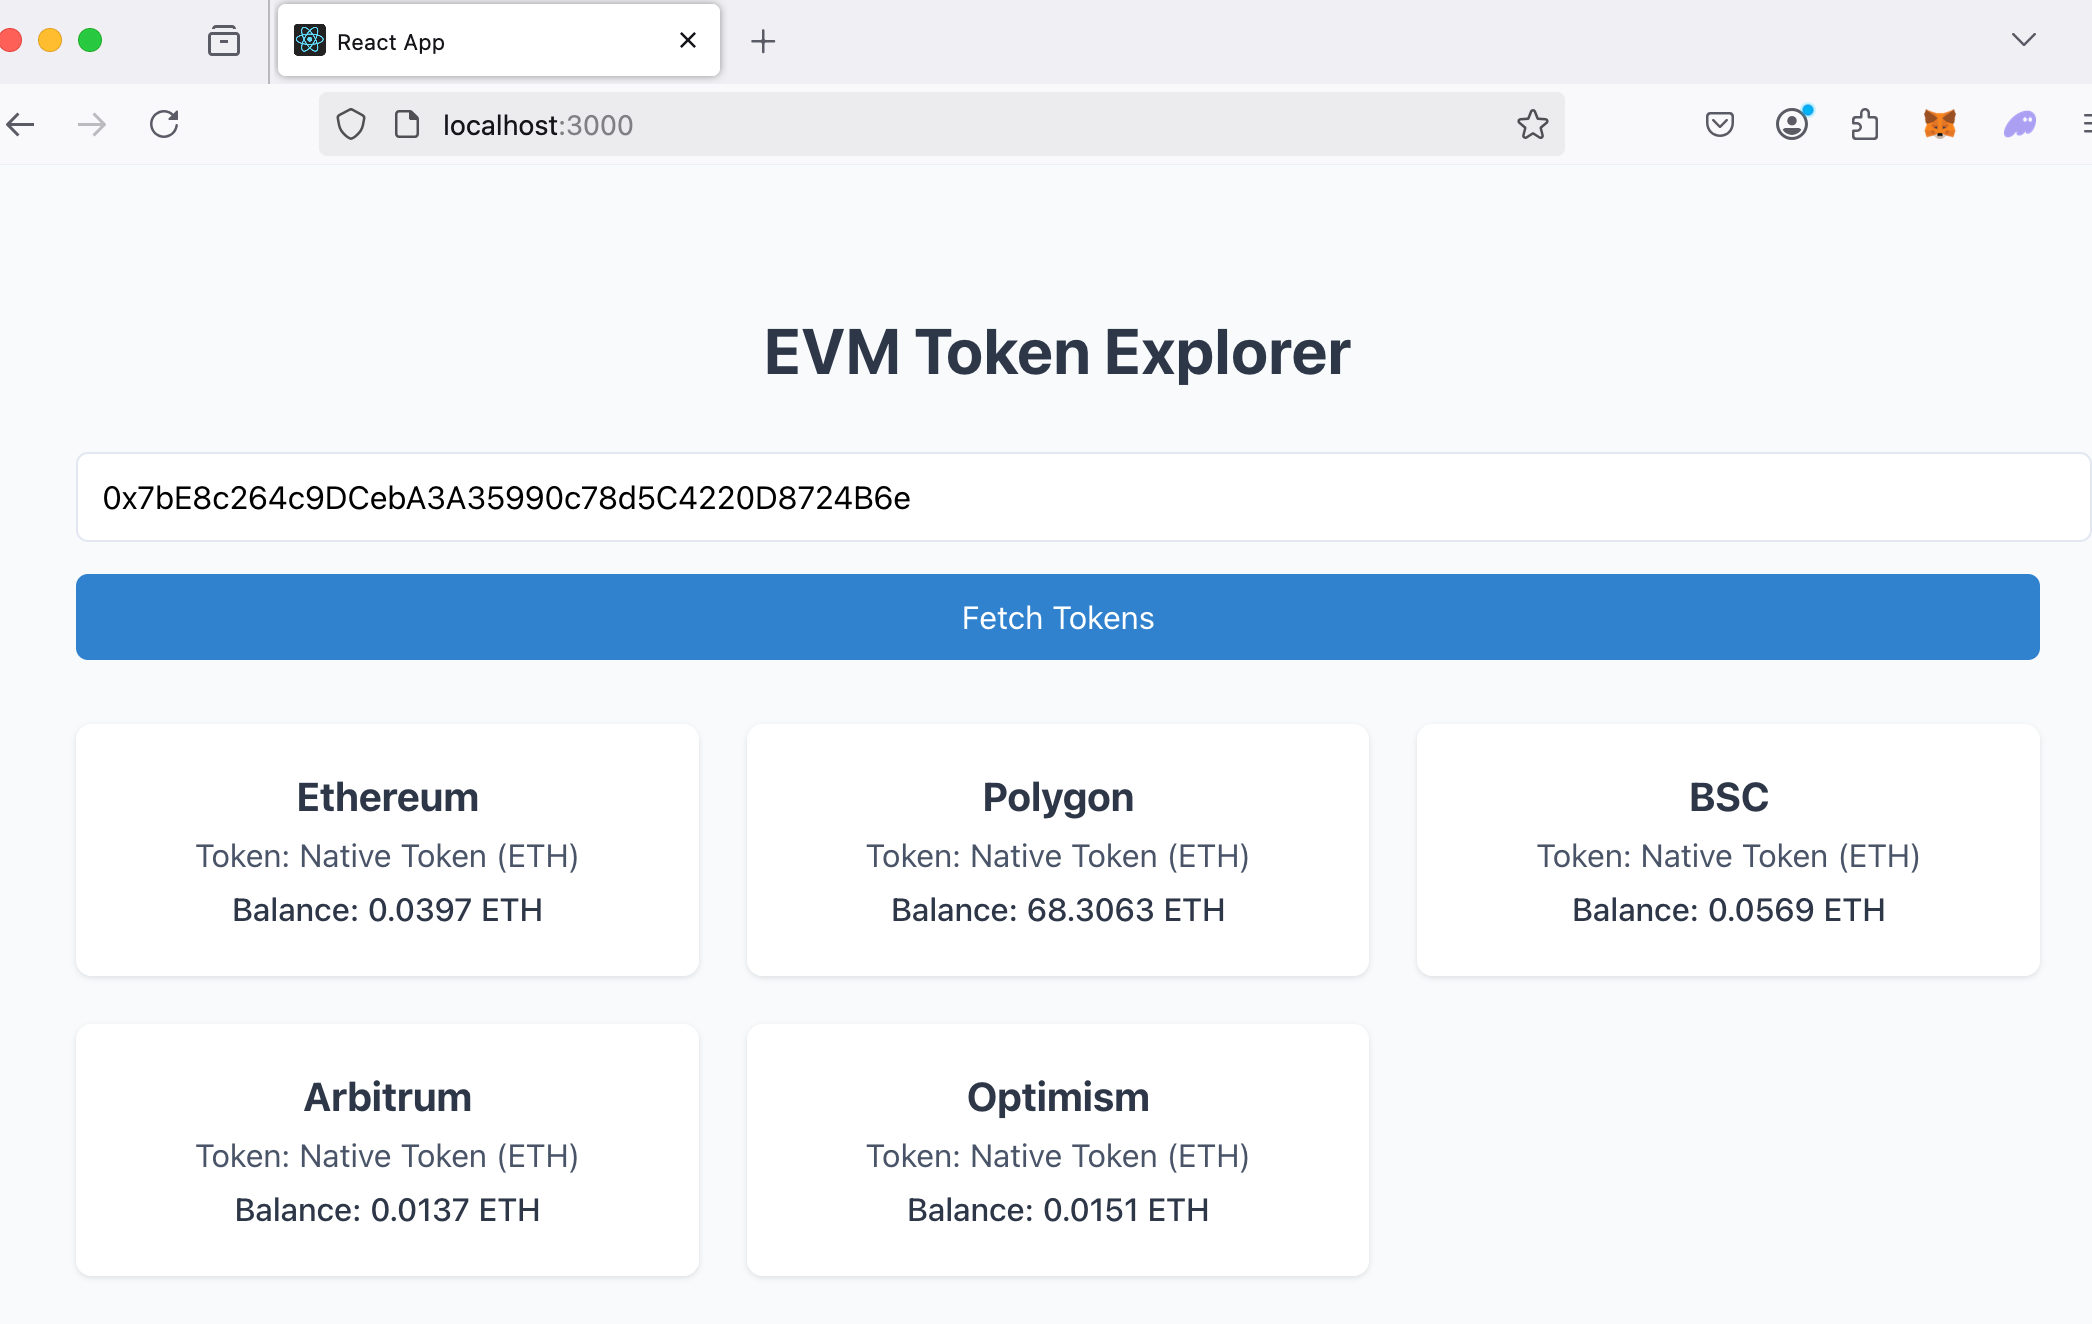Image resolution: width=2092 pixels, height=1324 pixels.
Task: Open a new tab with the plus button
Action: tap(763, 41)
